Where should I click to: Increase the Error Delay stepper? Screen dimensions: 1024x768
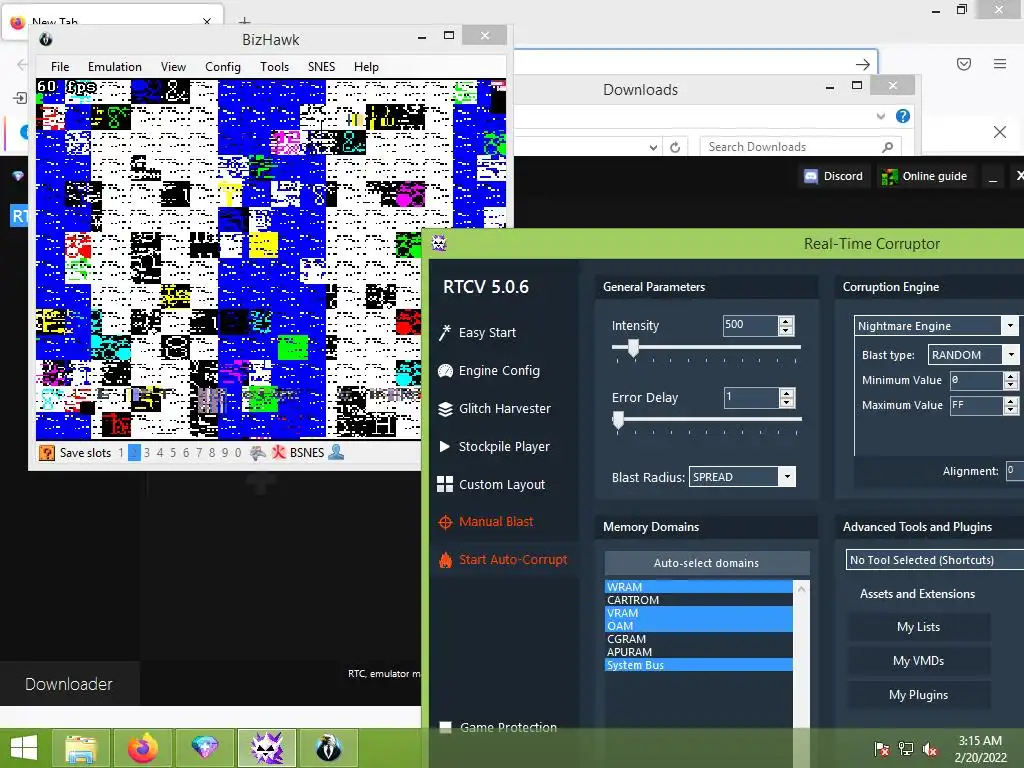coord(786,393)
